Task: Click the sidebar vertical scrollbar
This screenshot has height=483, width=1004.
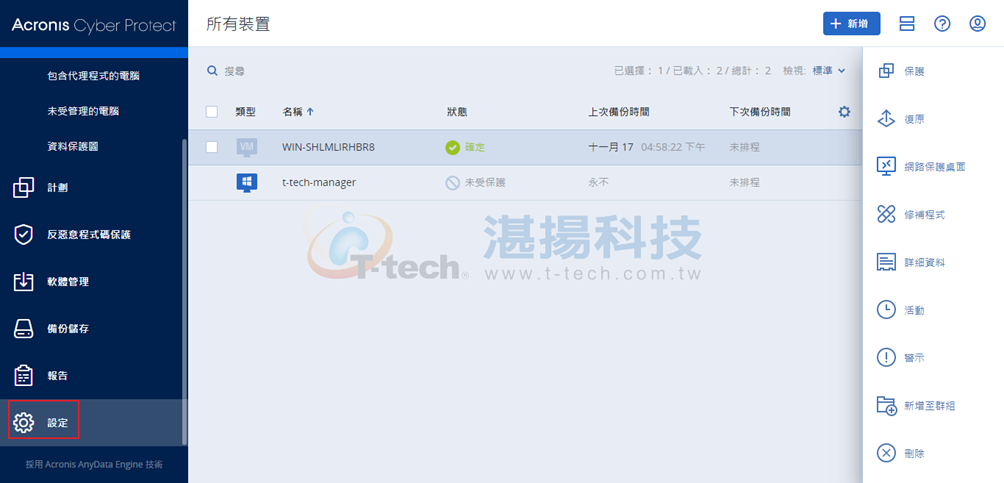Action: coord(185,291)
